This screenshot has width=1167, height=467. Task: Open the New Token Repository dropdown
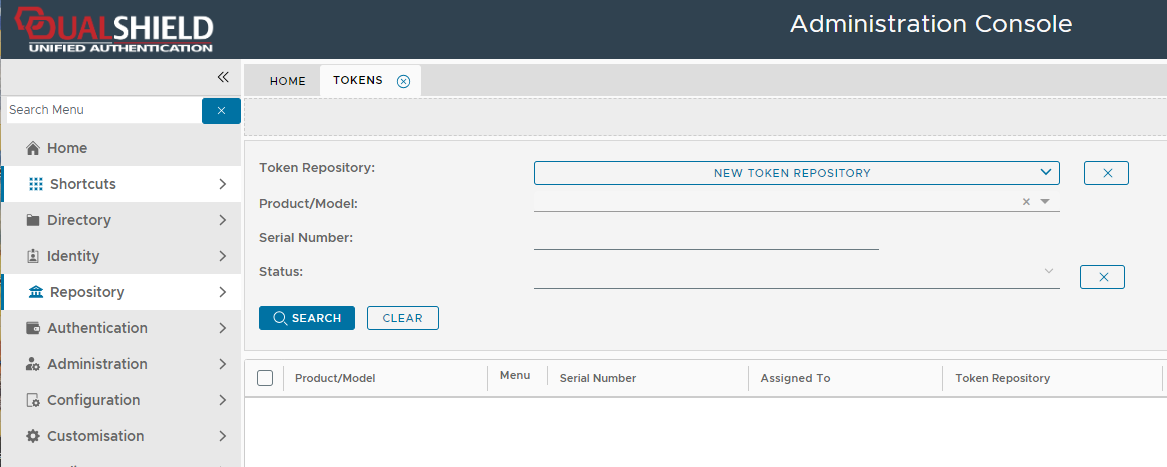(796, 173)
